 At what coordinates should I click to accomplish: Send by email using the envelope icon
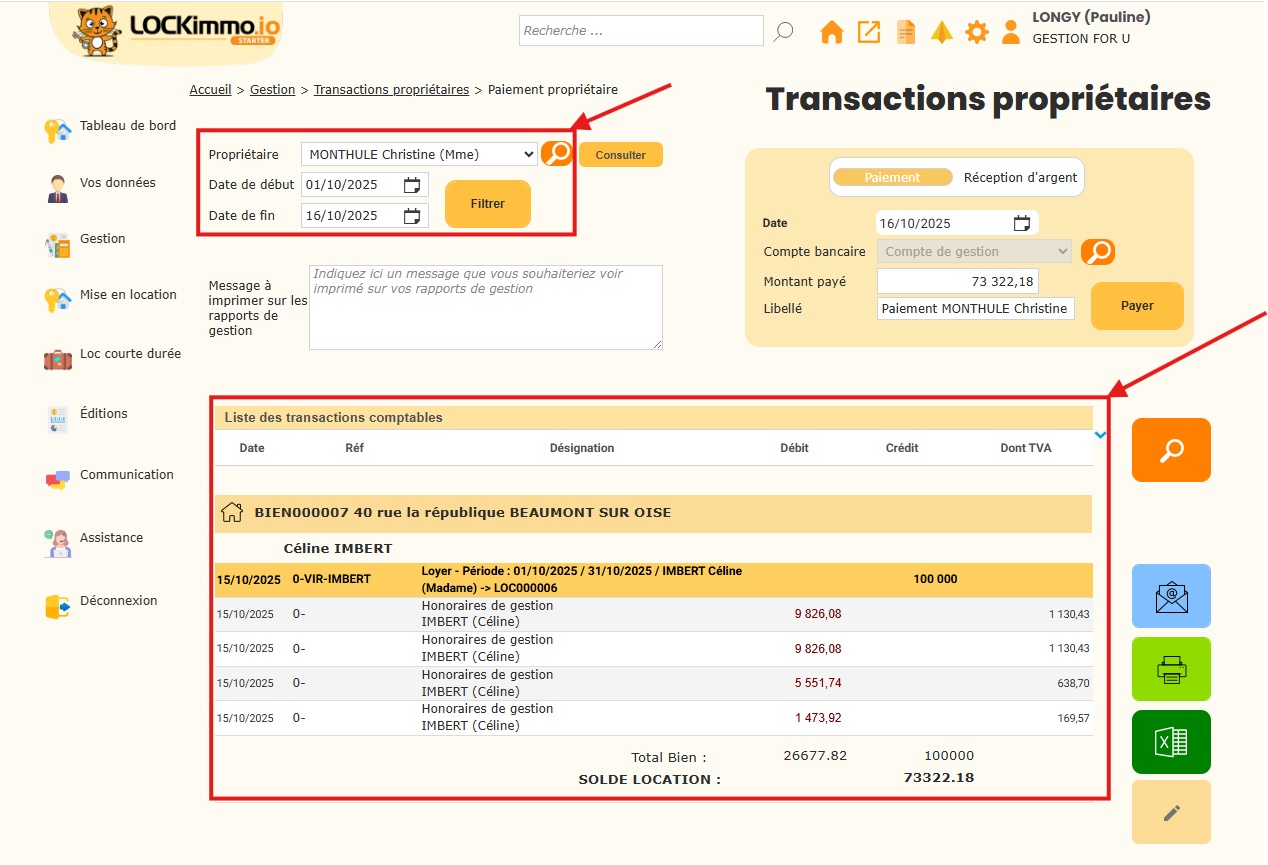pyautogui.click(x=1171, y=596)
